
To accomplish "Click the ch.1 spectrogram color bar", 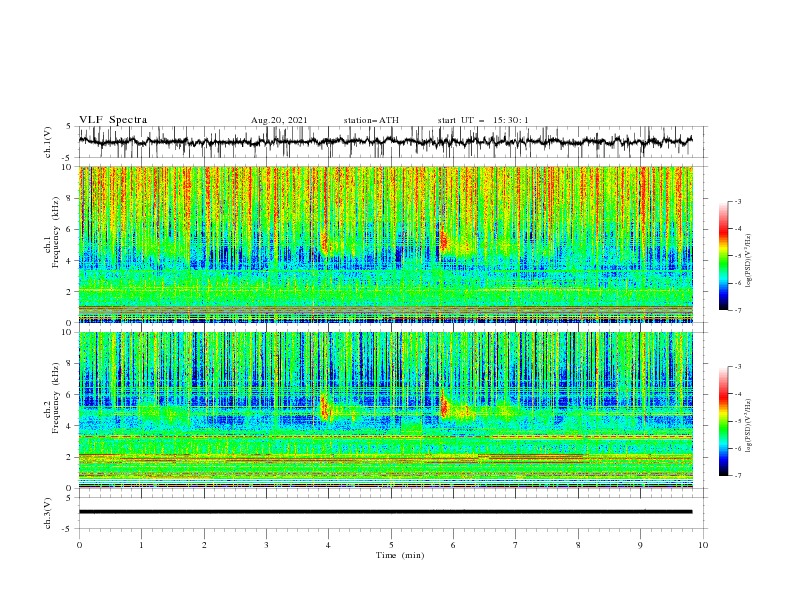I will 723,256.
